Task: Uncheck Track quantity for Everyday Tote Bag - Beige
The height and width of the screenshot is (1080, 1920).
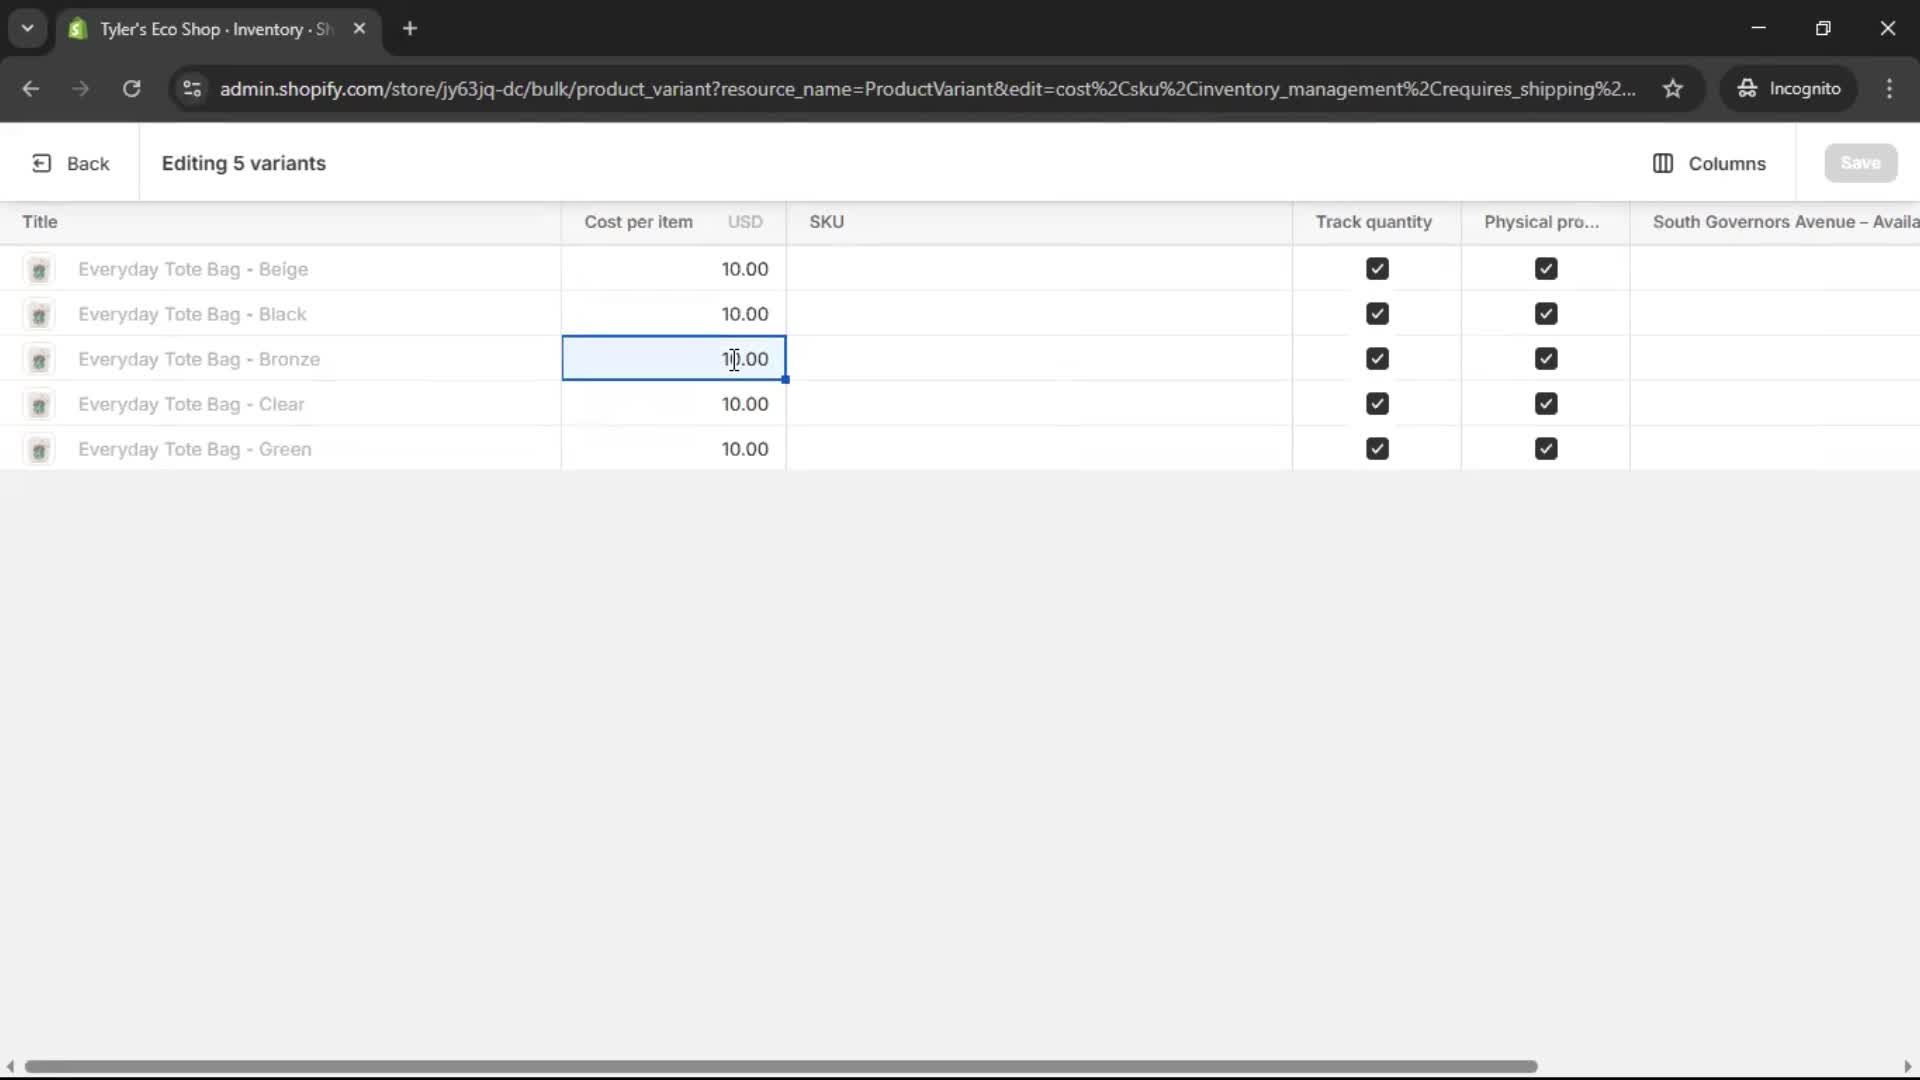Action: pyautogui.click(x=1377, y=268)
